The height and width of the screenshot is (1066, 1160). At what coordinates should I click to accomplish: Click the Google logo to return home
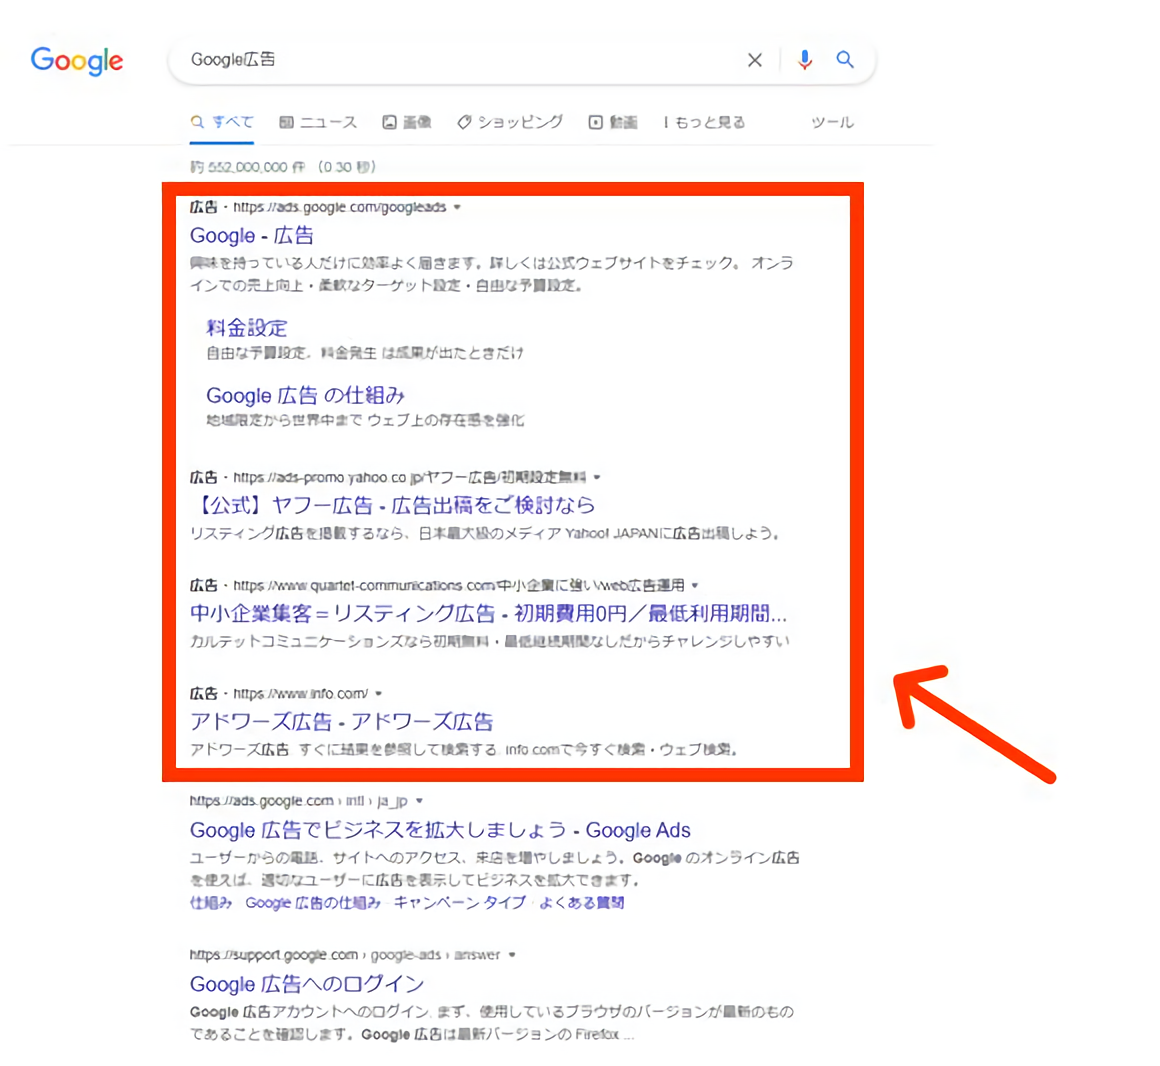tap(77, 61)
